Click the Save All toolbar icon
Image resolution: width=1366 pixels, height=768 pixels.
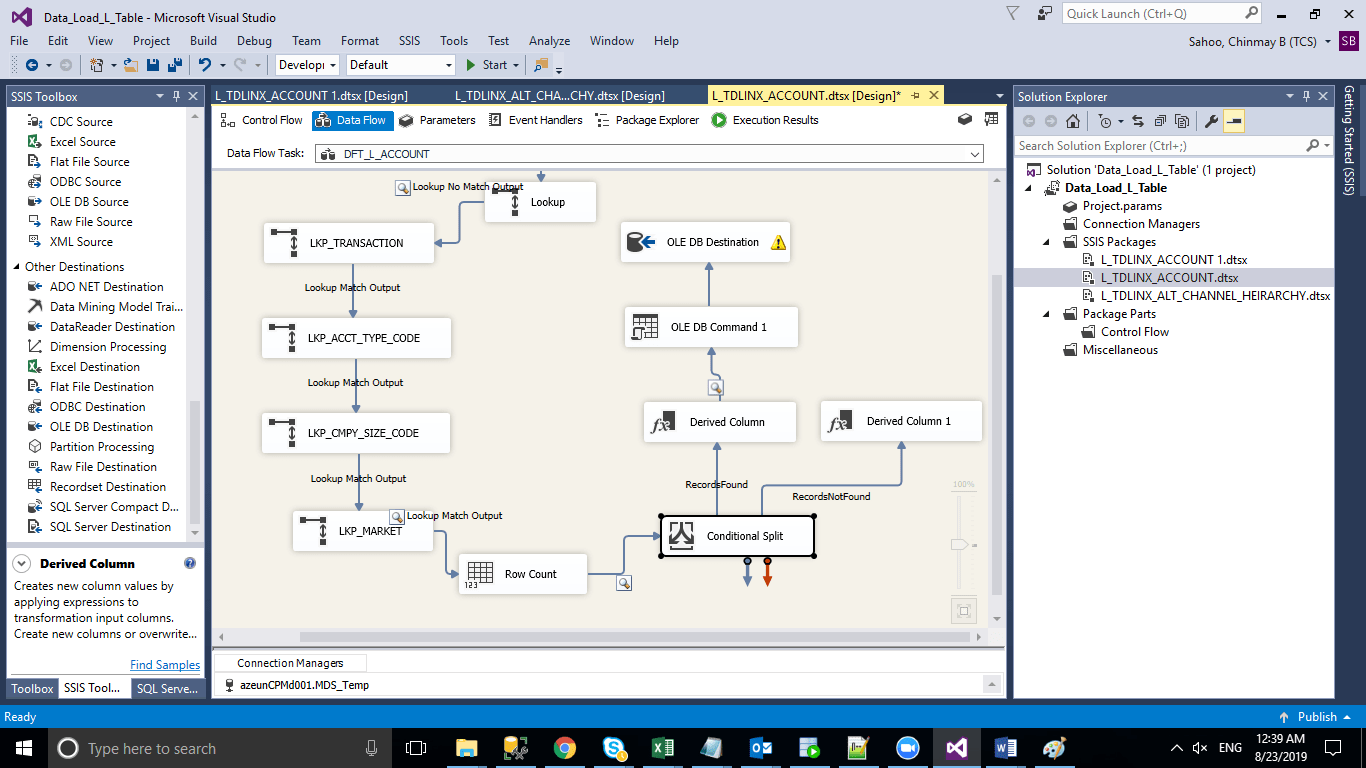coord(173,65)
